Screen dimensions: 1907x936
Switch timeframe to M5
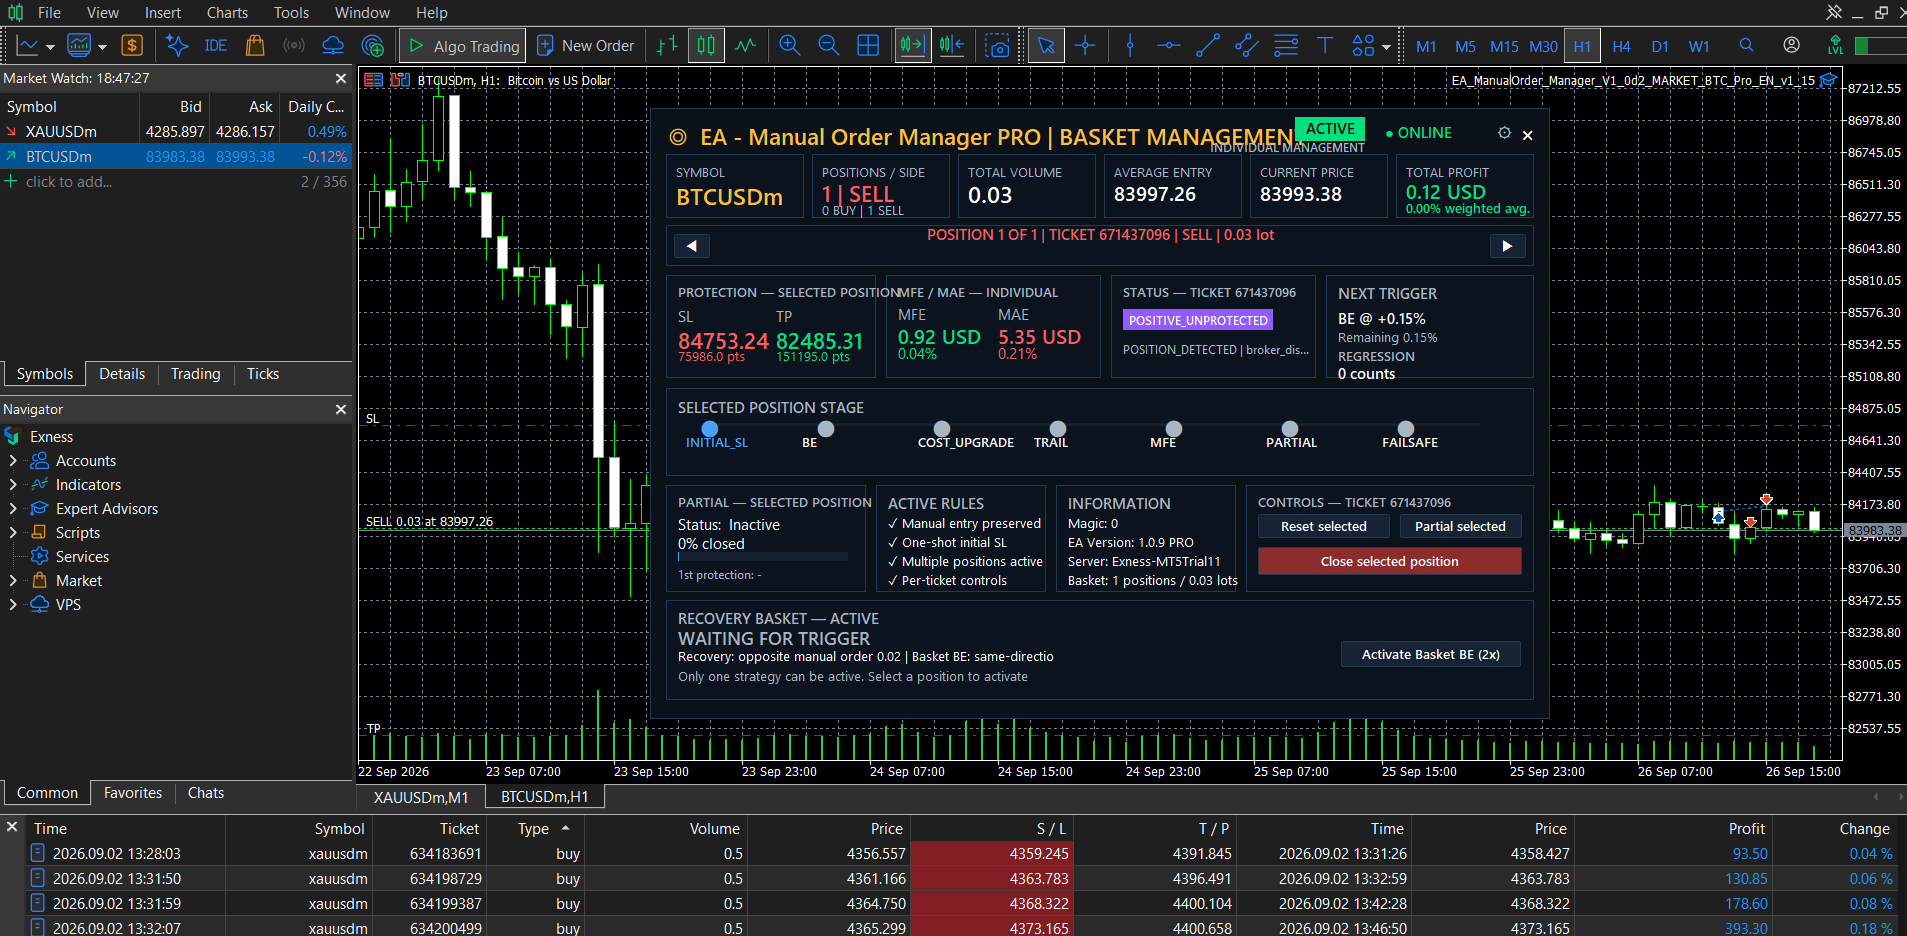click(x=1465, y=46)
